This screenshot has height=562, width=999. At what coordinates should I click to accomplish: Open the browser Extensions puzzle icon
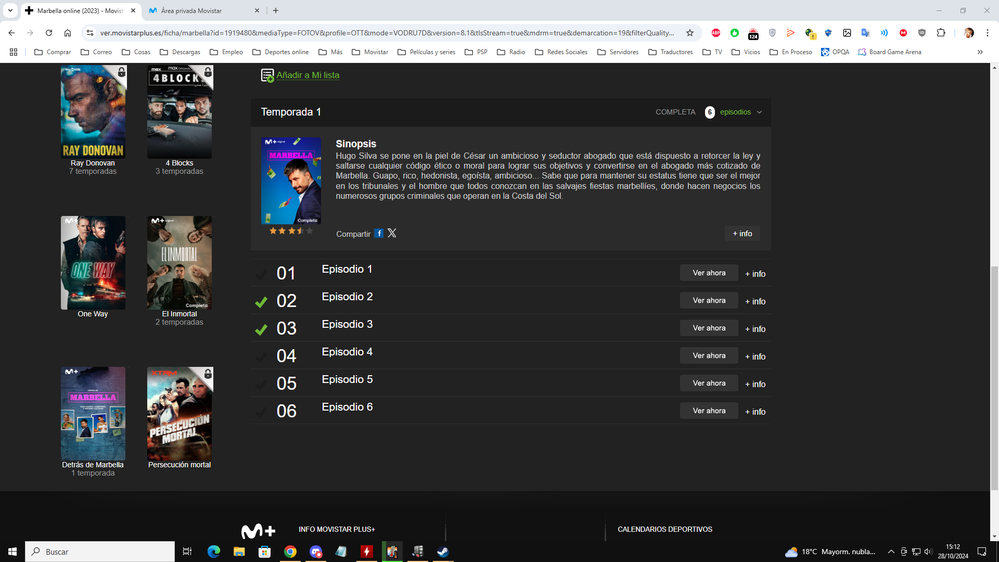[x=940, y=33]
